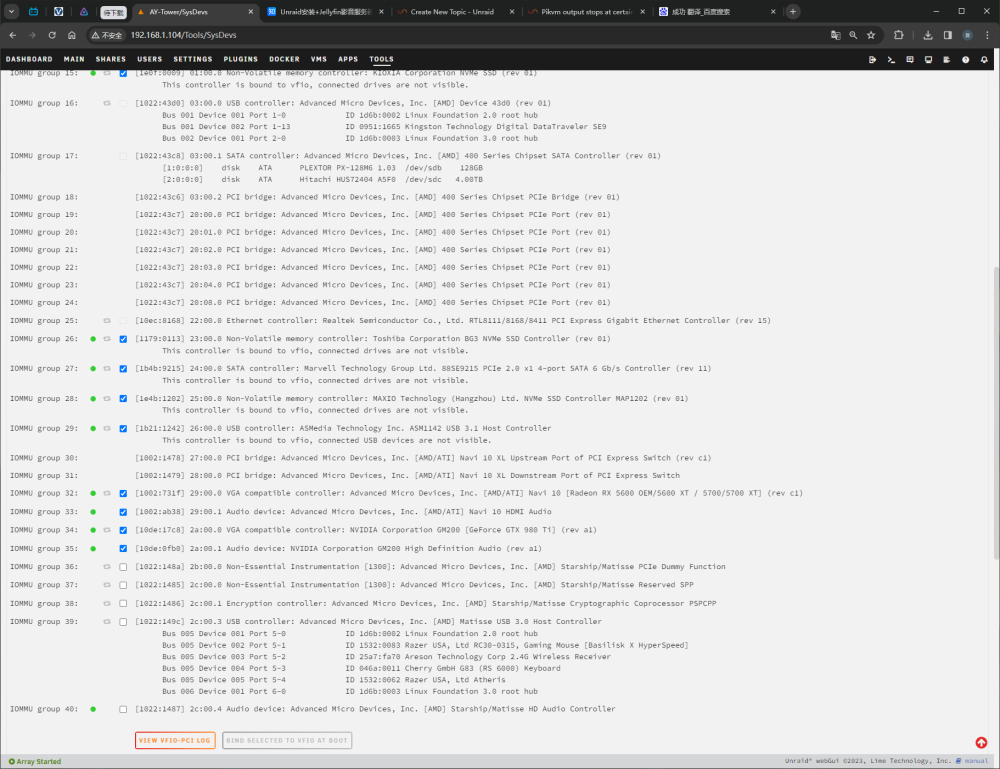Check IOMMU group 37 Reserved SPP checkbox

(123, 585)
